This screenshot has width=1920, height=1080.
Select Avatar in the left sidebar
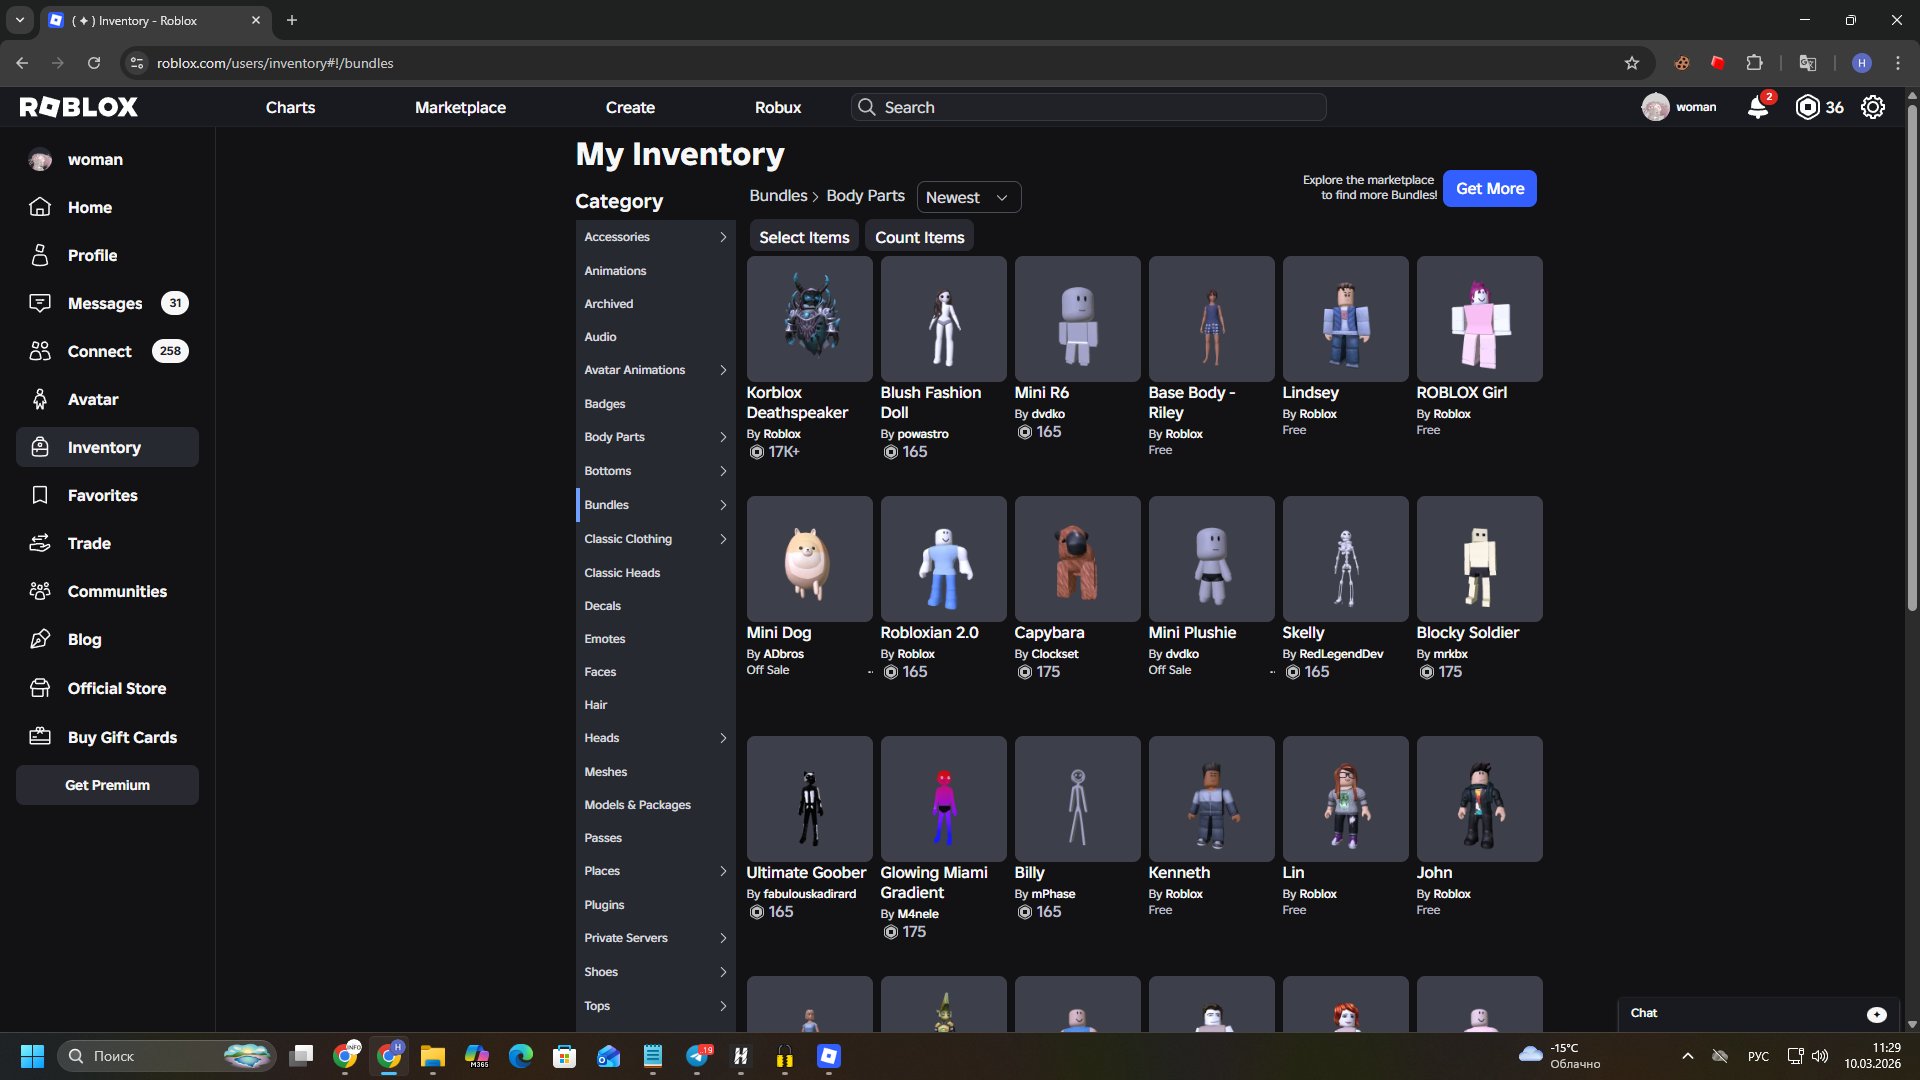tap(92, 399)
